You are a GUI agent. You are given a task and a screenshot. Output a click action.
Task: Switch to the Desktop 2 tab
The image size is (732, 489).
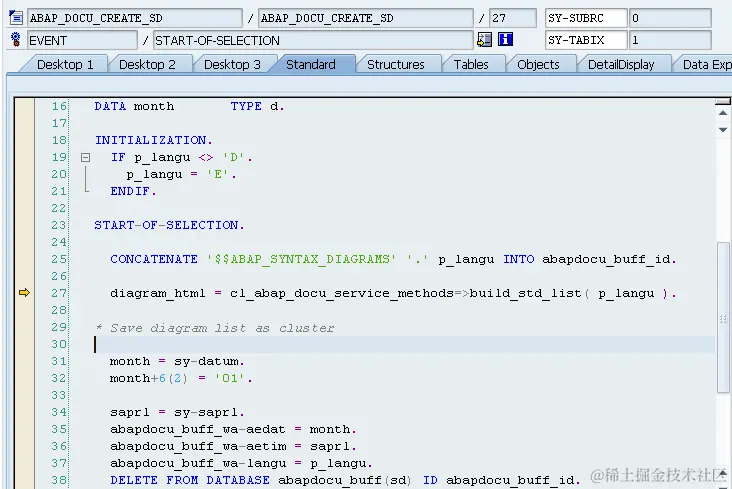point(147,64)
